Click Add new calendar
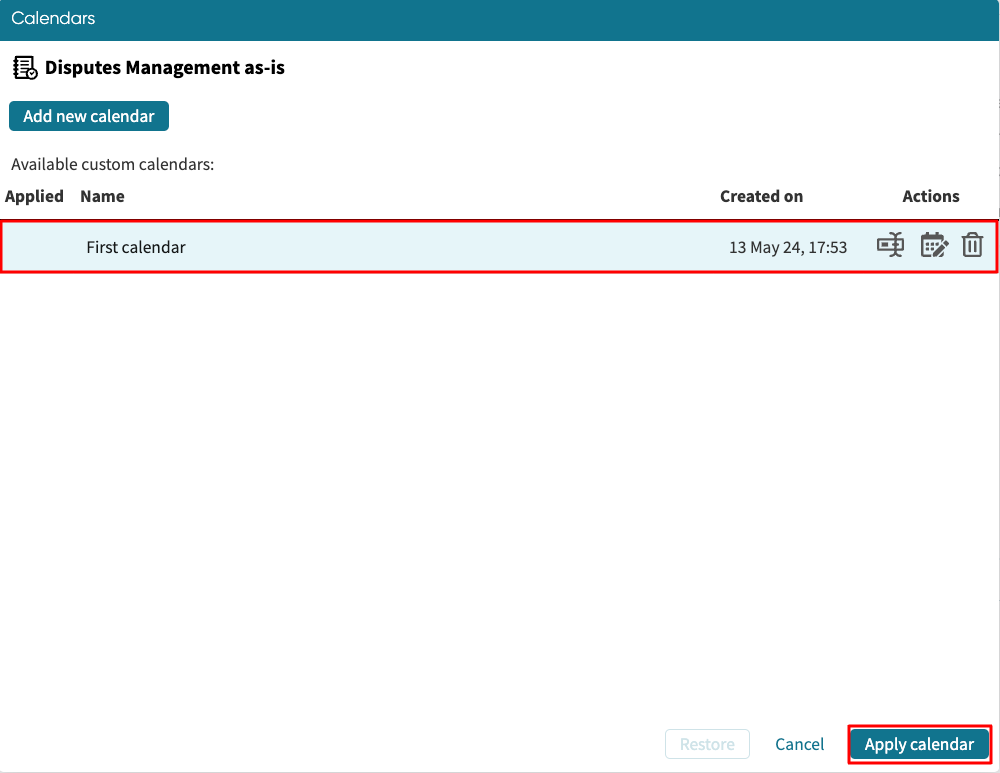 point(88,116)
